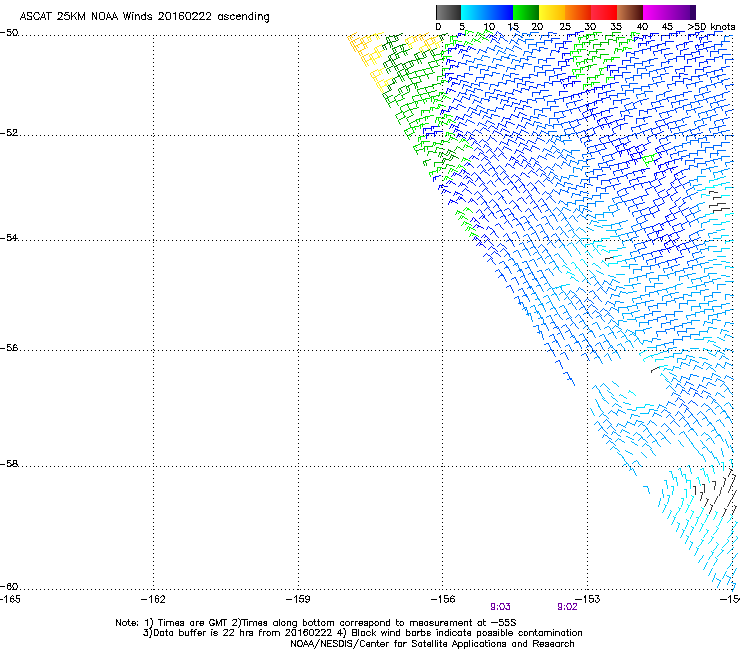
Task: Click the note line starting '3)Data buffer is 22 hrs'
Action: 362,633
